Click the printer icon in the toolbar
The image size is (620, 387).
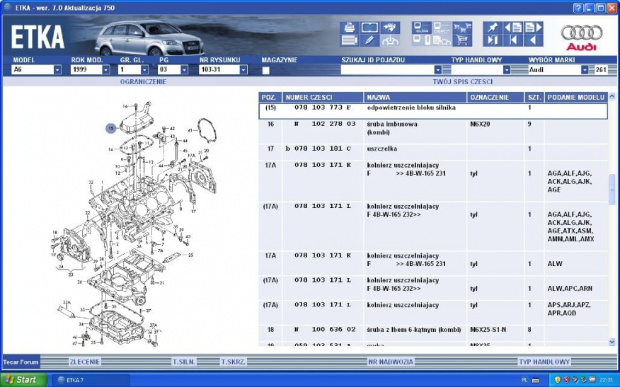(350, 28)
